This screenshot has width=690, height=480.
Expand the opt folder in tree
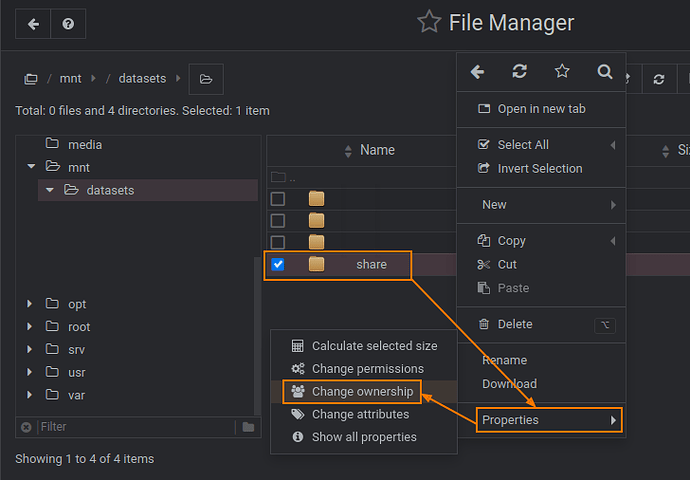30,304
